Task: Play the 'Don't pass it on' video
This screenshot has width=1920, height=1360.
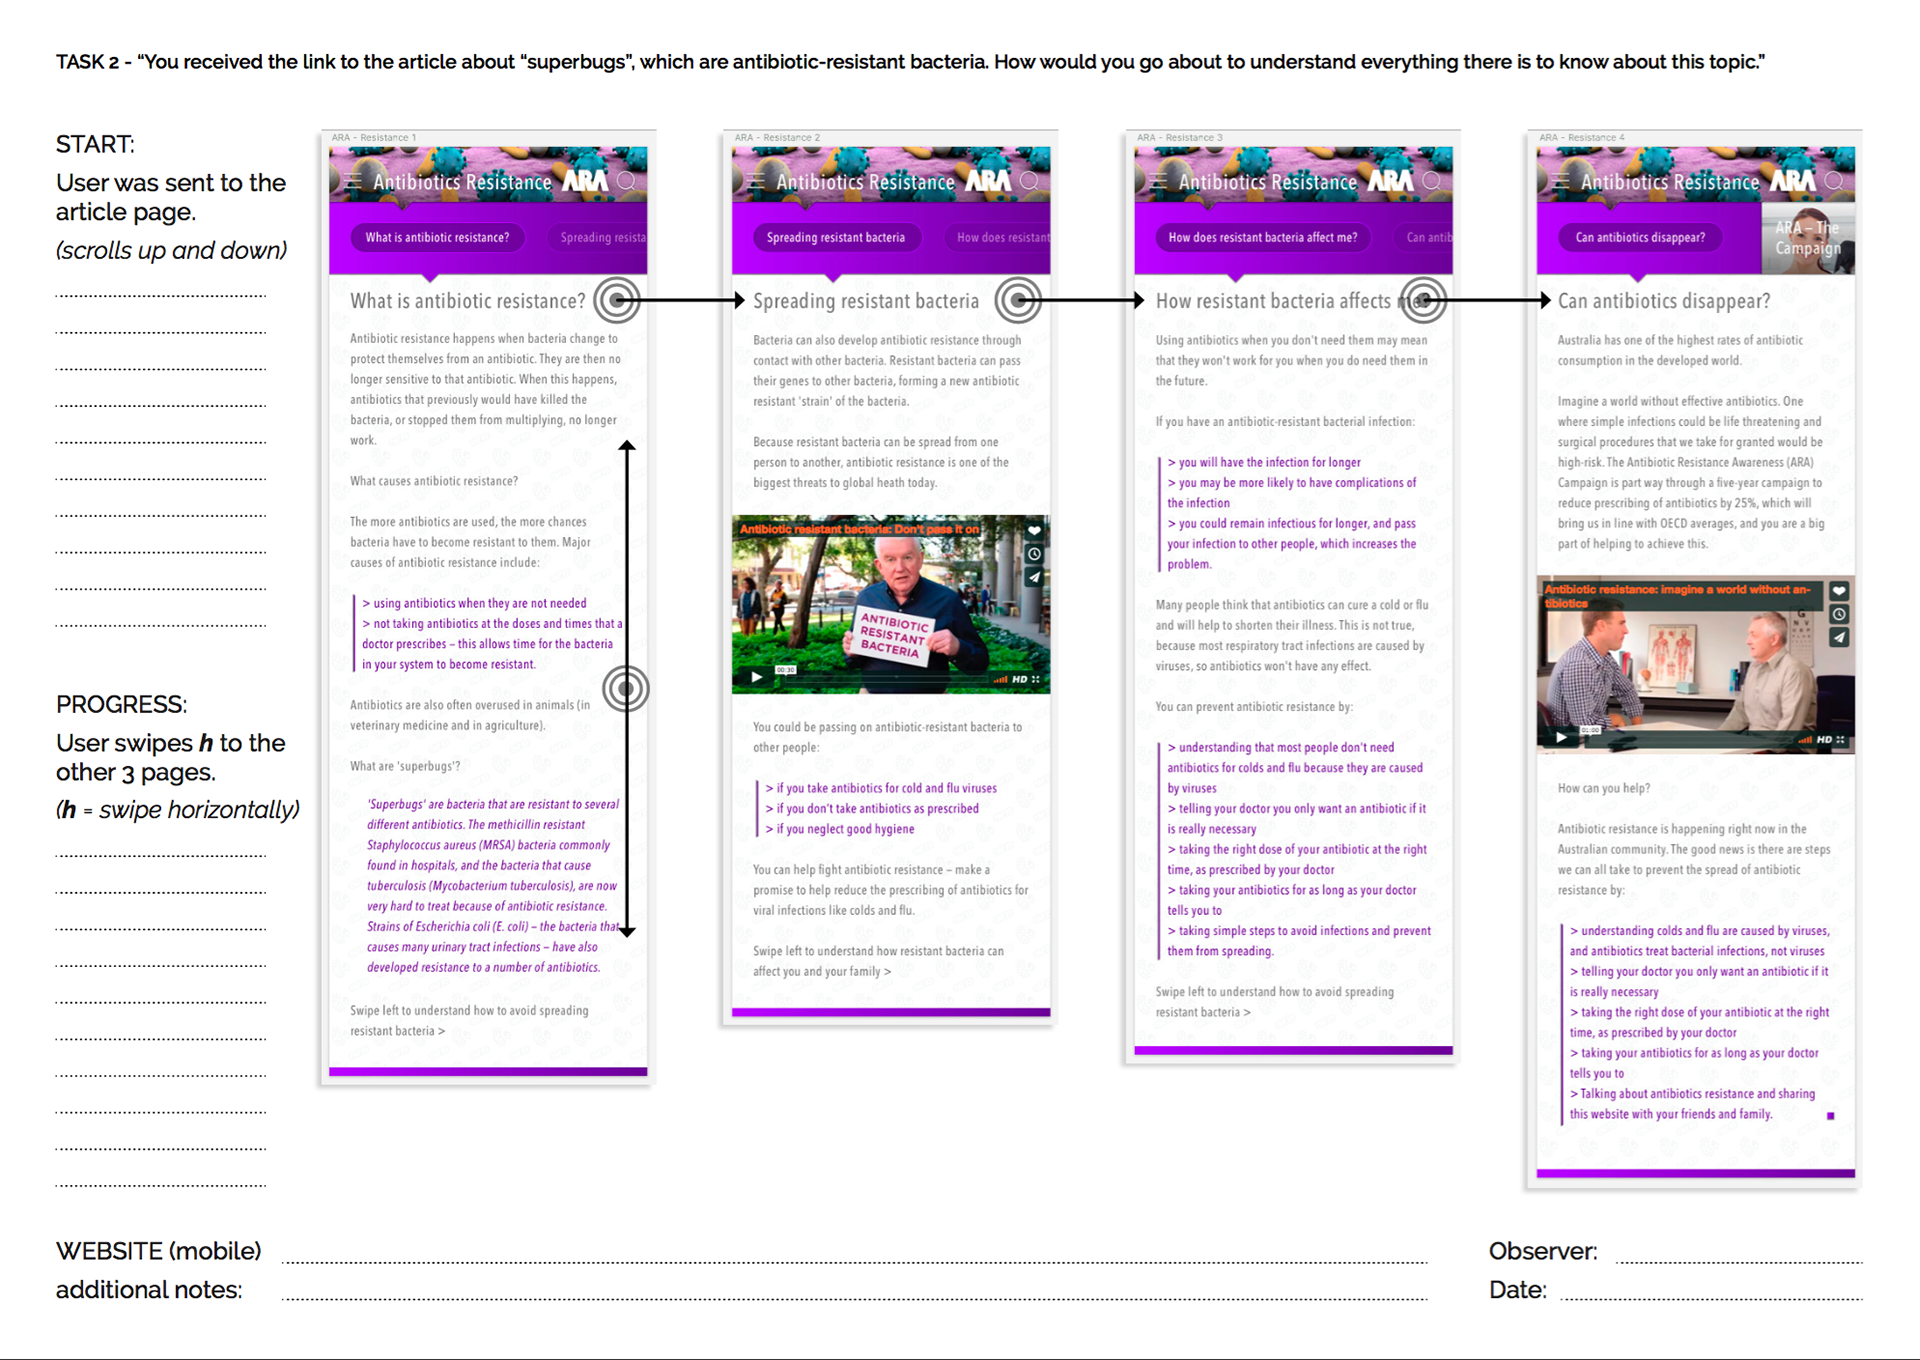Action: pos(757,677)
